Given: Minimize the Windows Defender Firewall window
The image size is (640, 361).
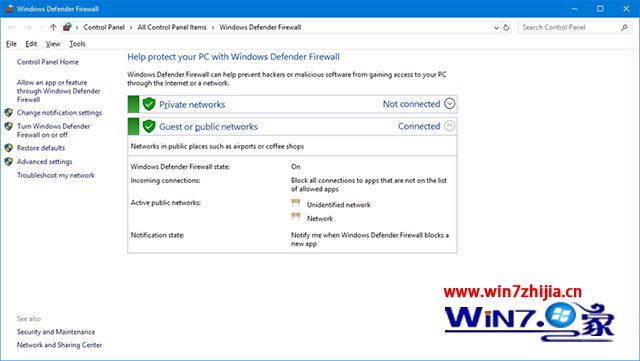Looking at the screenshot, I should click(x=575, y=9).
